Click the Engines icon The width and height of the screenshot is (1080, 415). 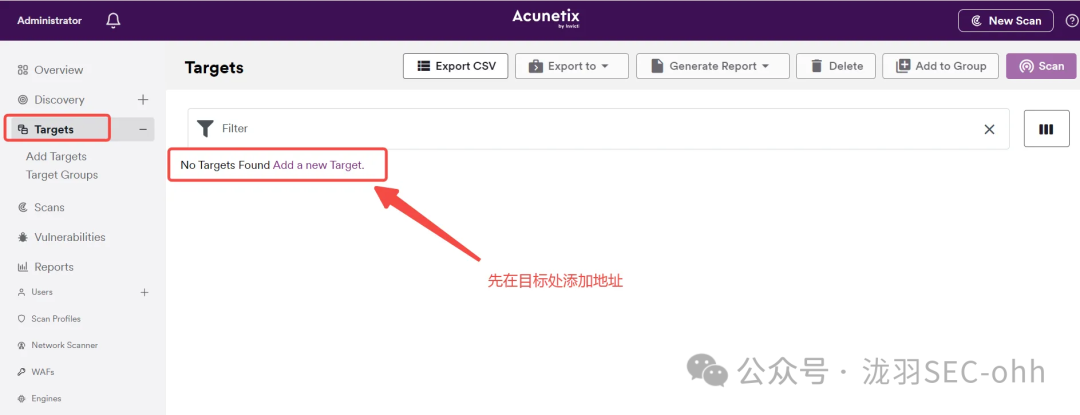click(x=21, y=398)
